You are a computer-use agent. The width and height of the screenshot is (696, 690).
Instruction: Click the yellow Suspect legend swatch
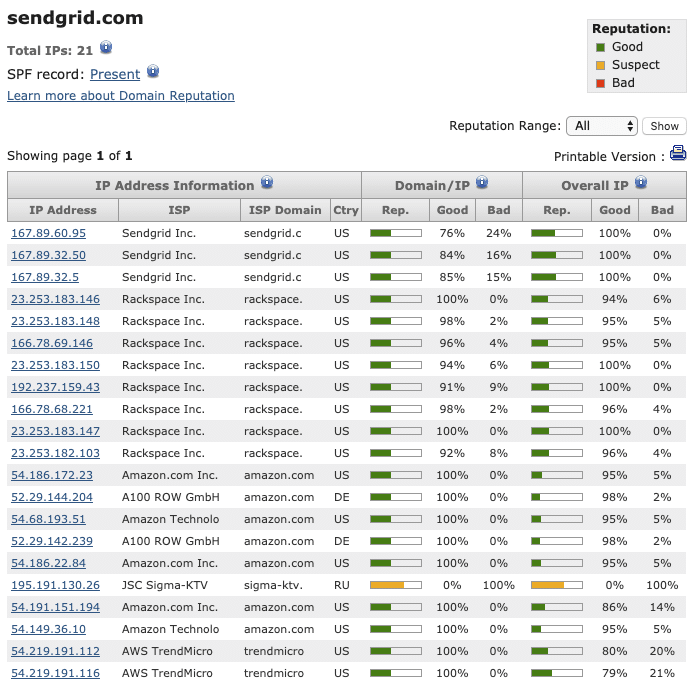coord(601,65)
